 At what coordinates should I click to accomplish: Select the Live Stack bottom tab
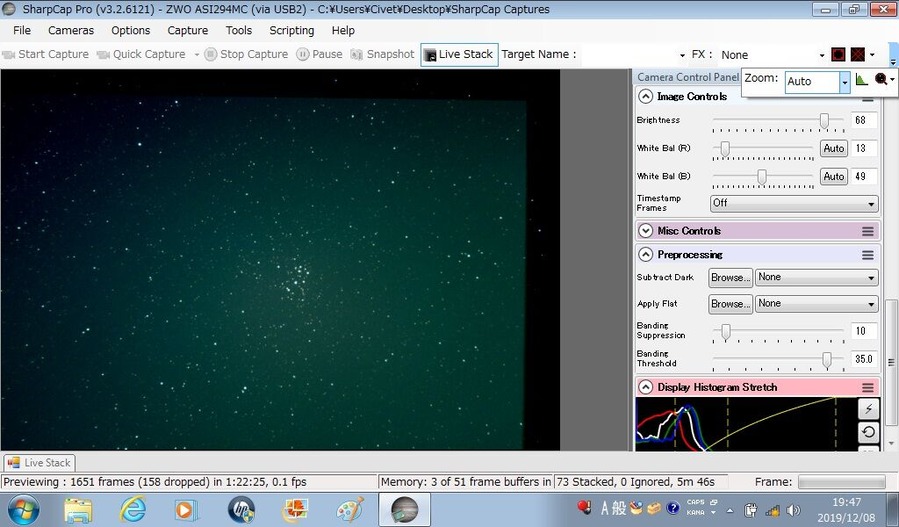[40, 463]
